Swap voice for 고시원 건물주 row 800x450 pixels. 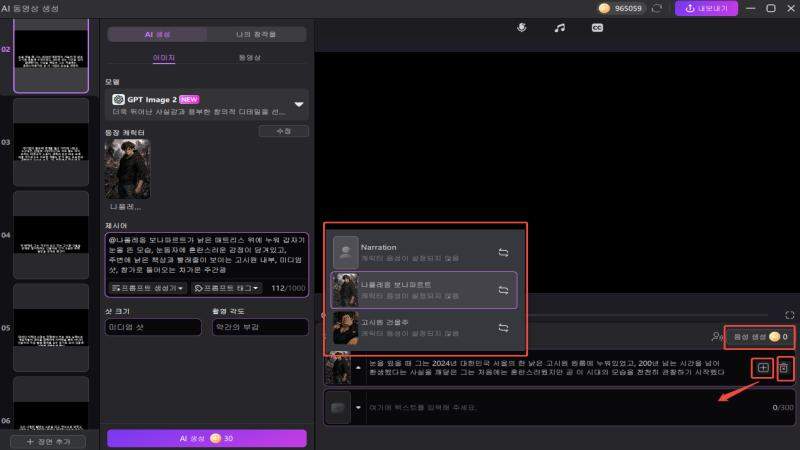coord(503,328)
